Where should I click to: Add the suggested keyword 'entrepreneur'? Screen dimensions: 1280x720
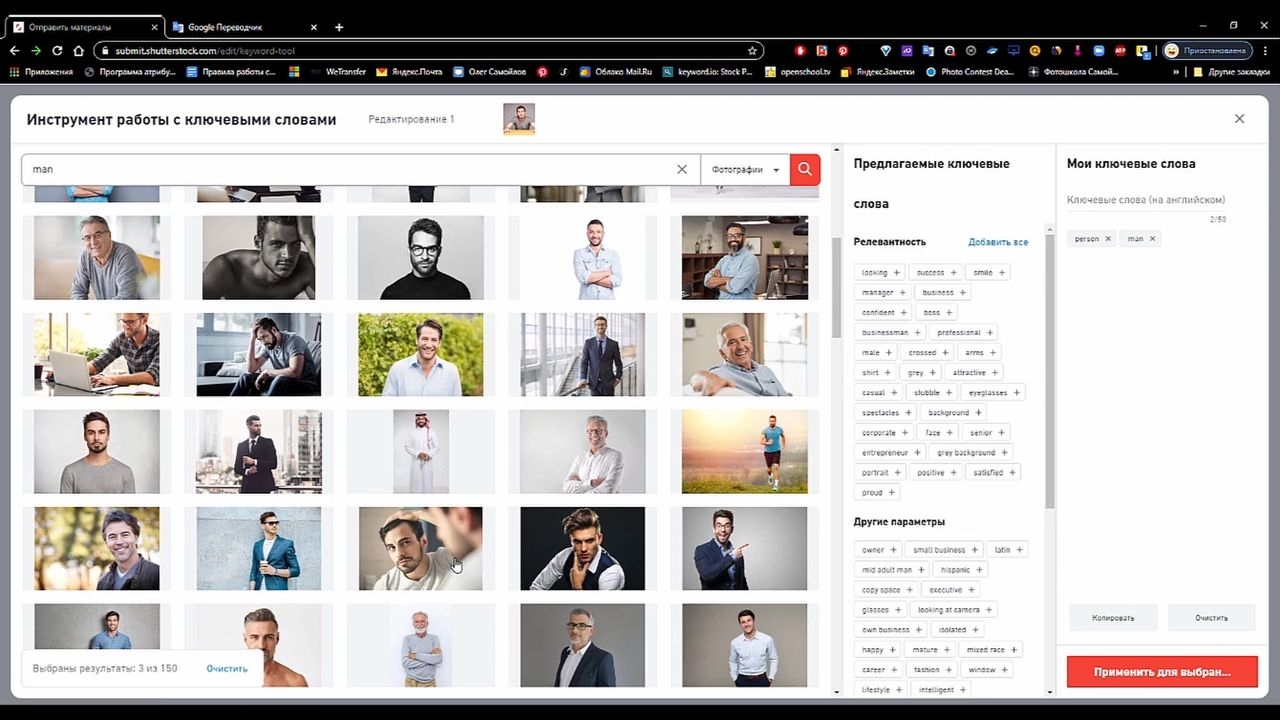(891, 453)
